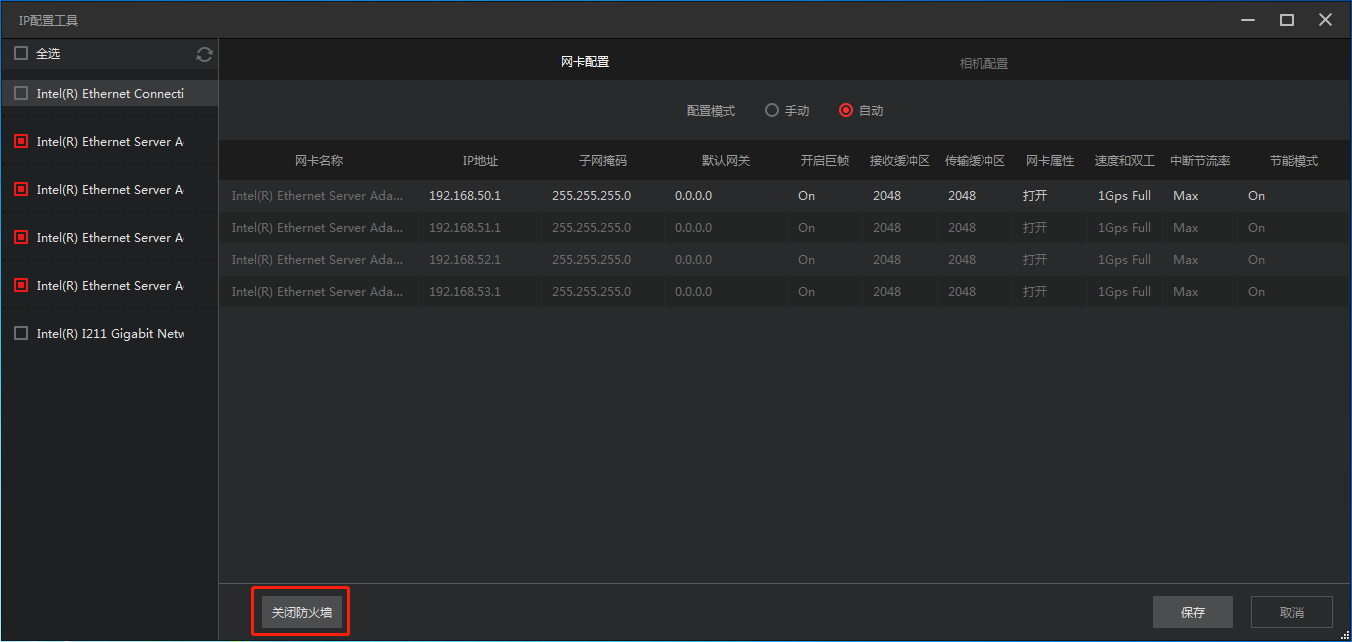
Task: Click the 取消 cancel button
Action: click(x=1292, y=612)
